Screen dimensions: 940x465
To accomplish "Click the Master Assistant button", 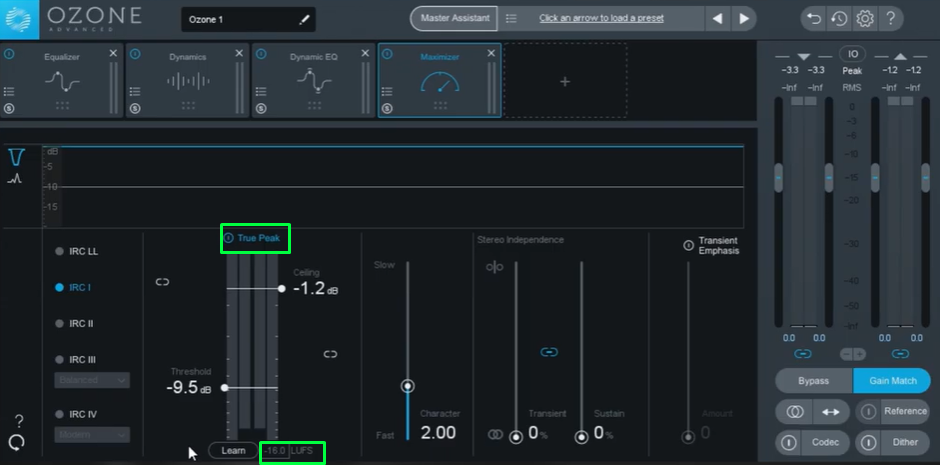I will [455, 18].
